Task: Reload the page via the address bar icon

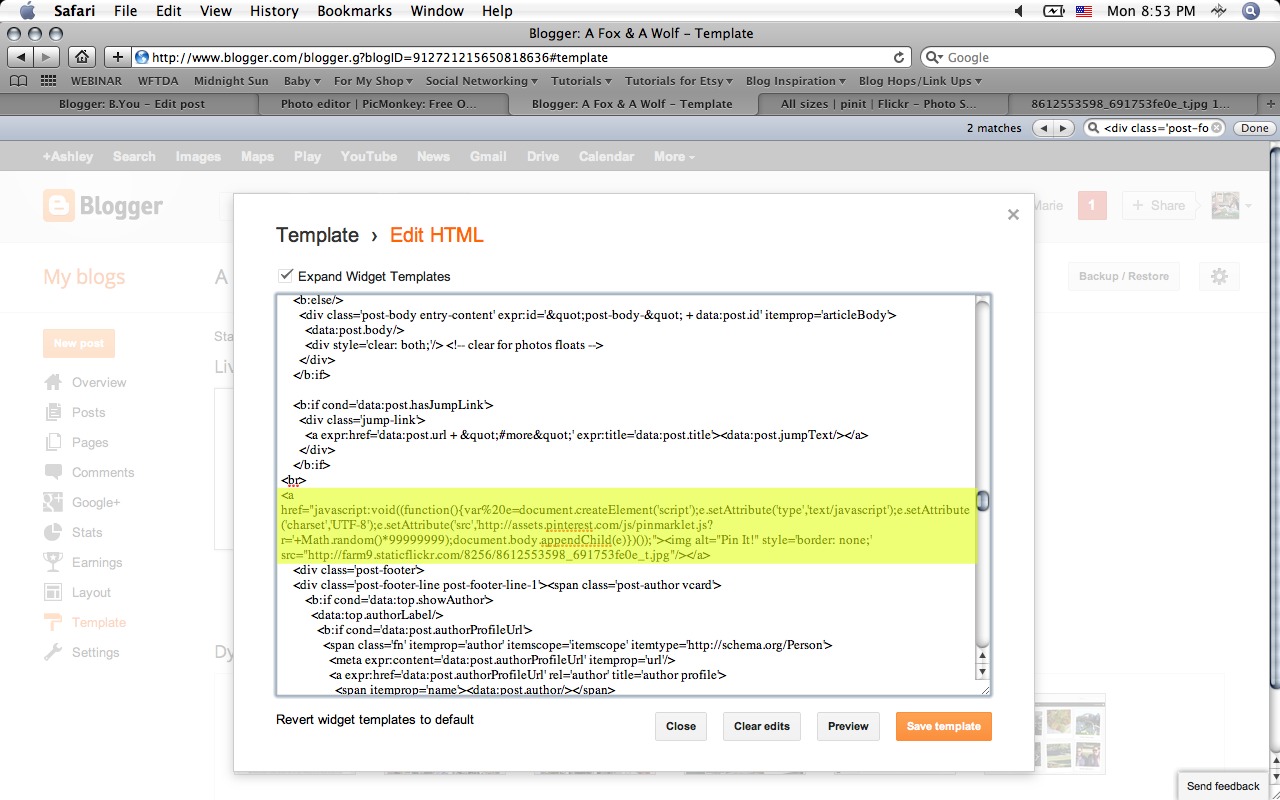Action: coord(901,57)
